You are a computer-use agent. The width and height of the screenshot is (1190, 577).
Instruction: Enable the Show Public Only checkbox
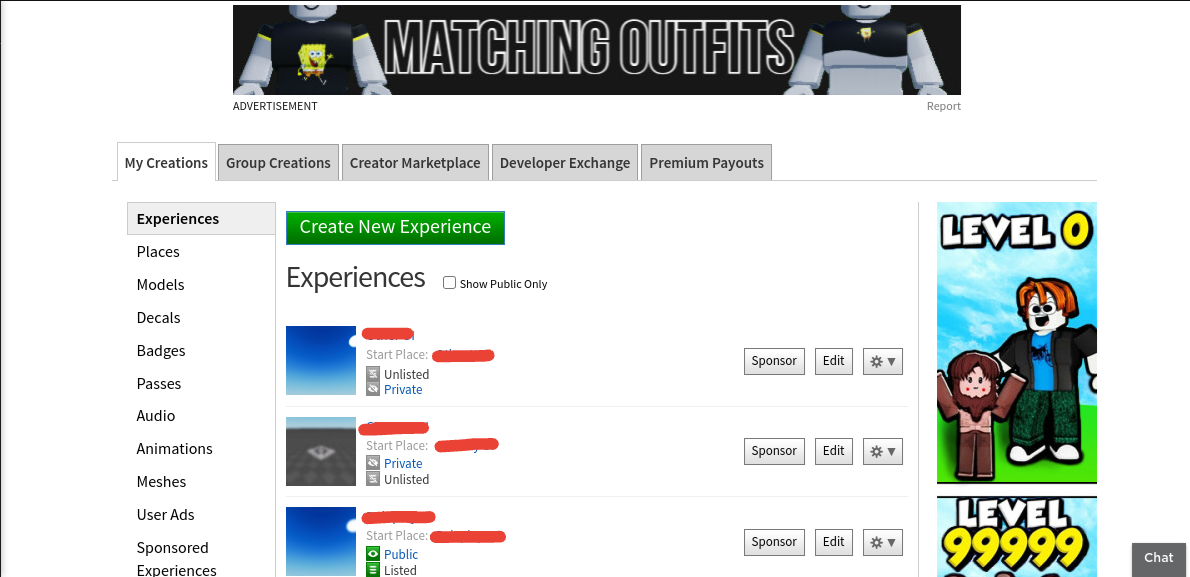(449, 283)
